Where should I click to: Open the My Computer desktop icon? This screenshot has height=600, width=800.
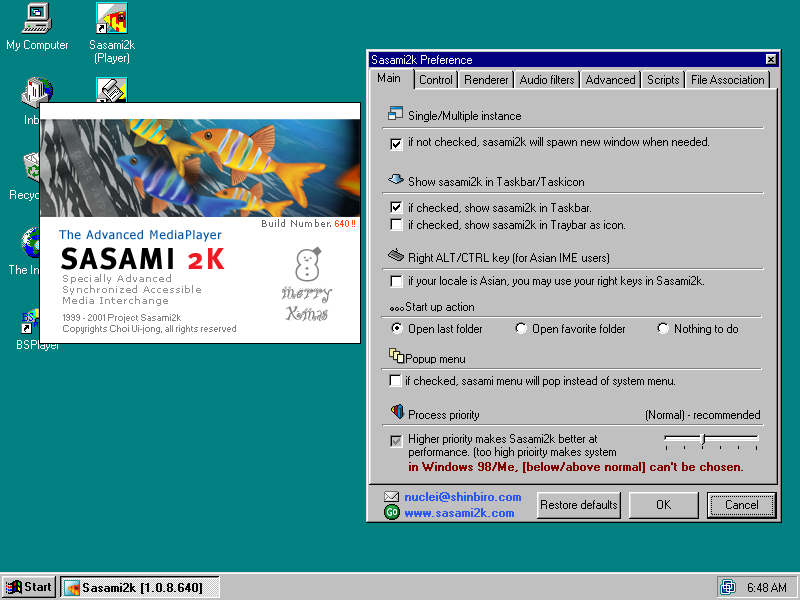pos(37,18)
